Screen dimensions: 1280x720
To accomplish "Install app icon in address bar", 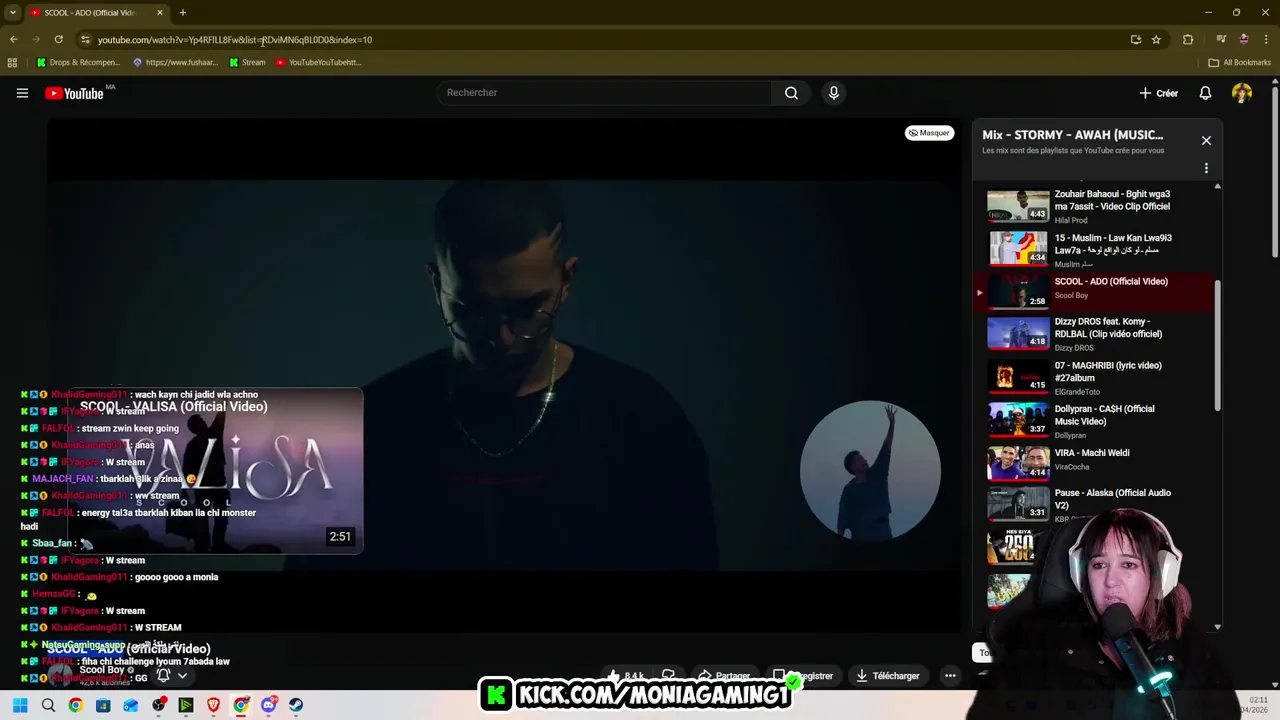I will coord(1135,40).
